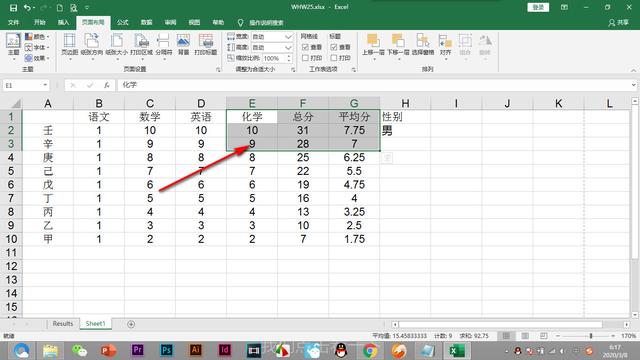The height and width of the screenshot is (360, 640).
Task: Click the Name Box showing E1
Action: [22, 85]
